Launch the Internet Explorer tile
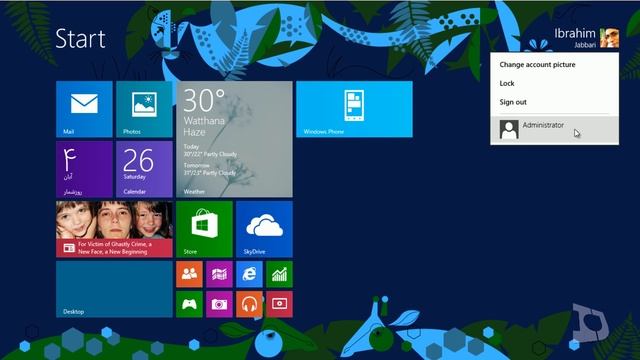Image resolution: width=640 pixels, height=360 pixels. click(249, 274)
